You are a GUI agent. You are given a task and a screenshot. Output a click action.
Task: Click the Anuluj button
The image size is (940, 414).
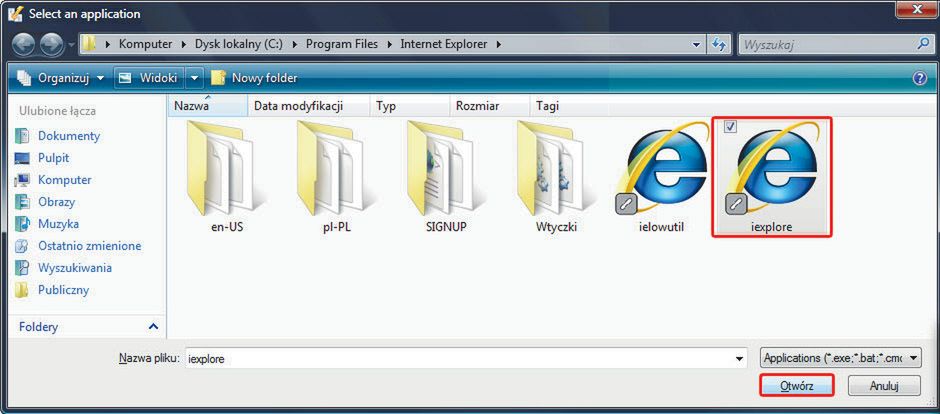884,386
